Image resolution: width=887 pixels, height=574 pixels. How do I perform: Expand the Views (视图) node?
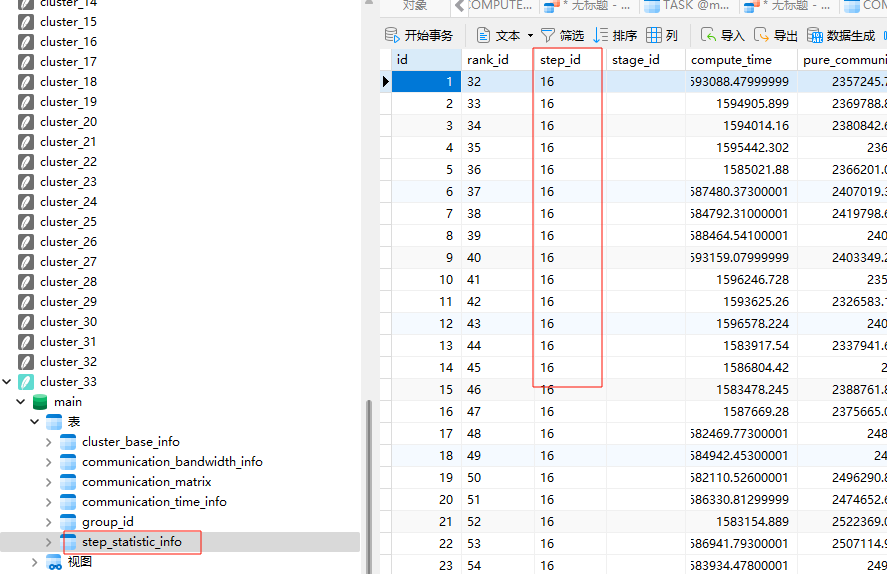(35, 562)
